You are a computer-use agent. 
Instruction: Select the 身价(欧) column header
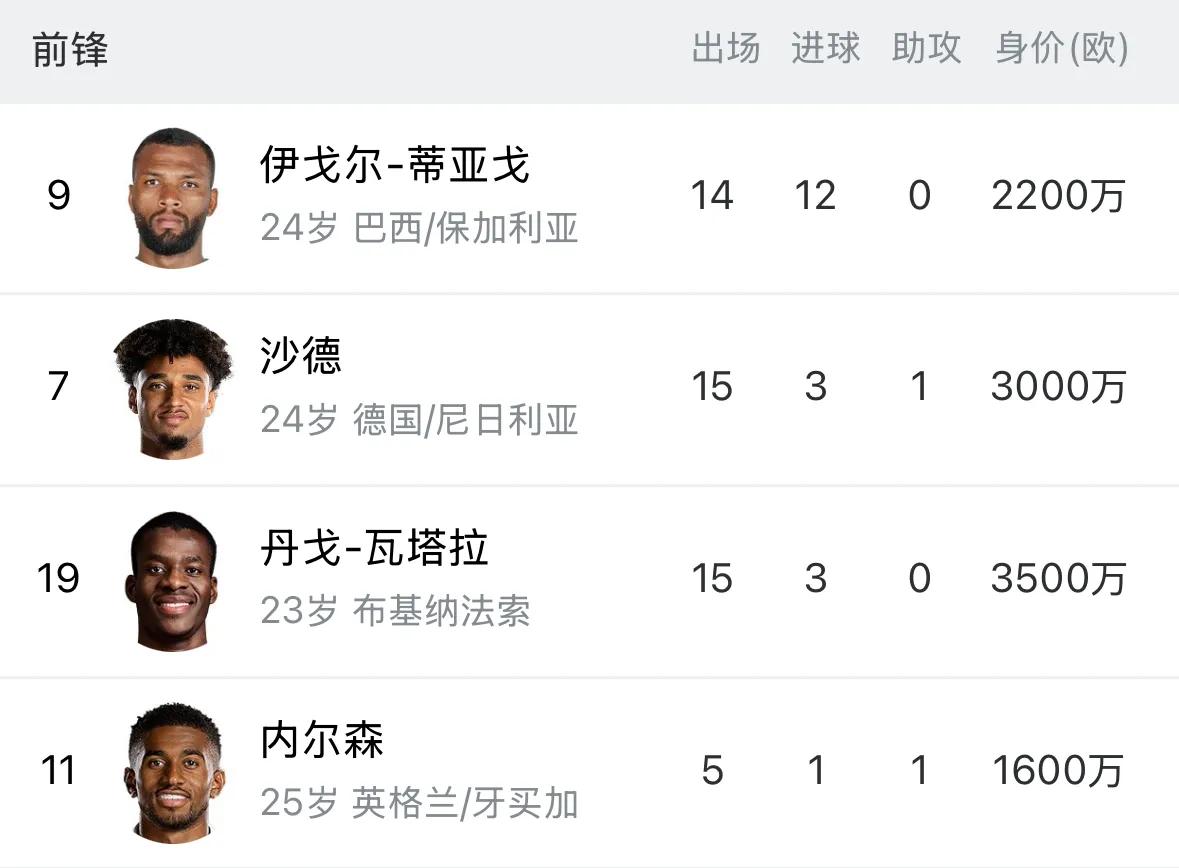(1061, 48)
